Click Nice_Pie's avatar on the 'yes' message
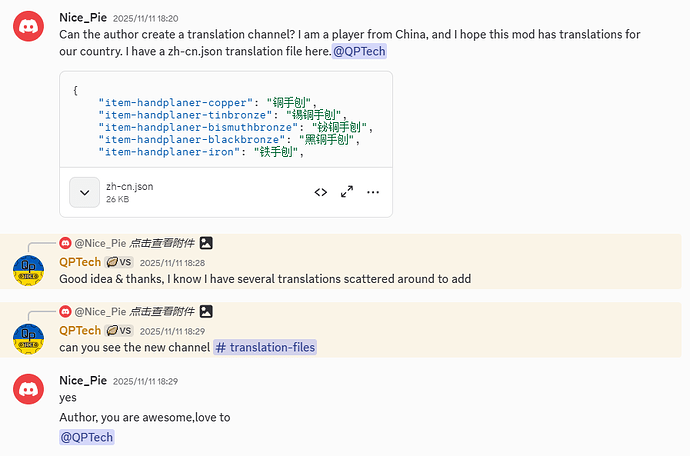The width and height of the screenshot is (690, 456). pos(29,389)
